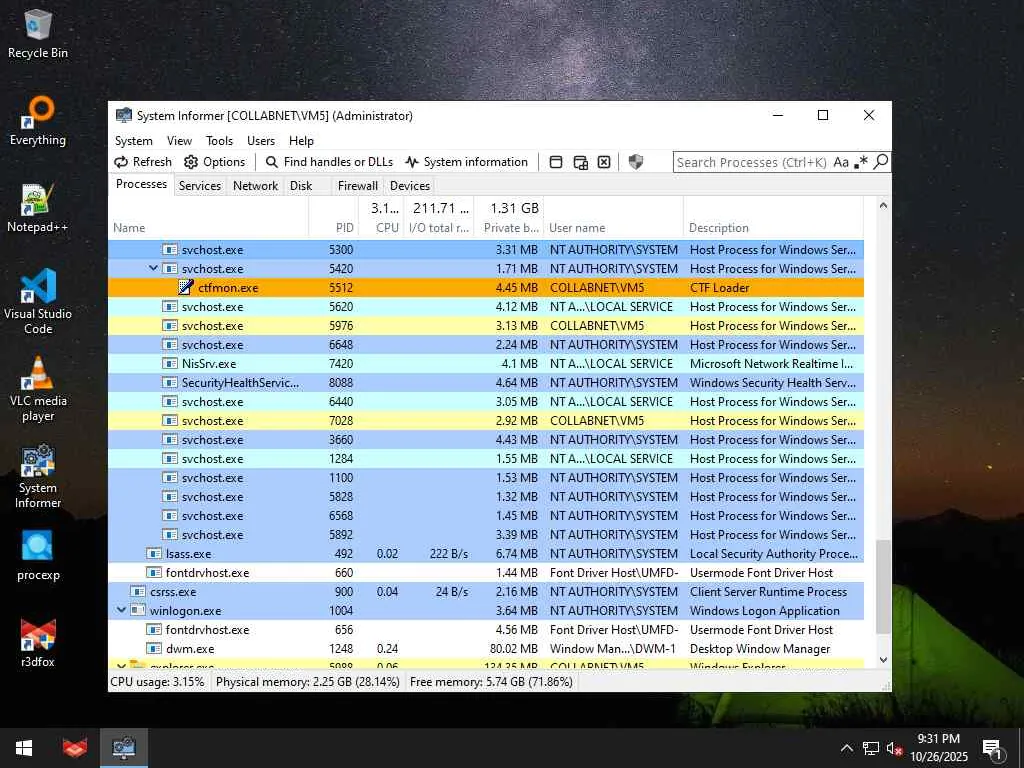Toggle case-sensitive search (Aa)
This screenshot has height=768, width=1024.
pyautogui.click(x=841, y=162)
